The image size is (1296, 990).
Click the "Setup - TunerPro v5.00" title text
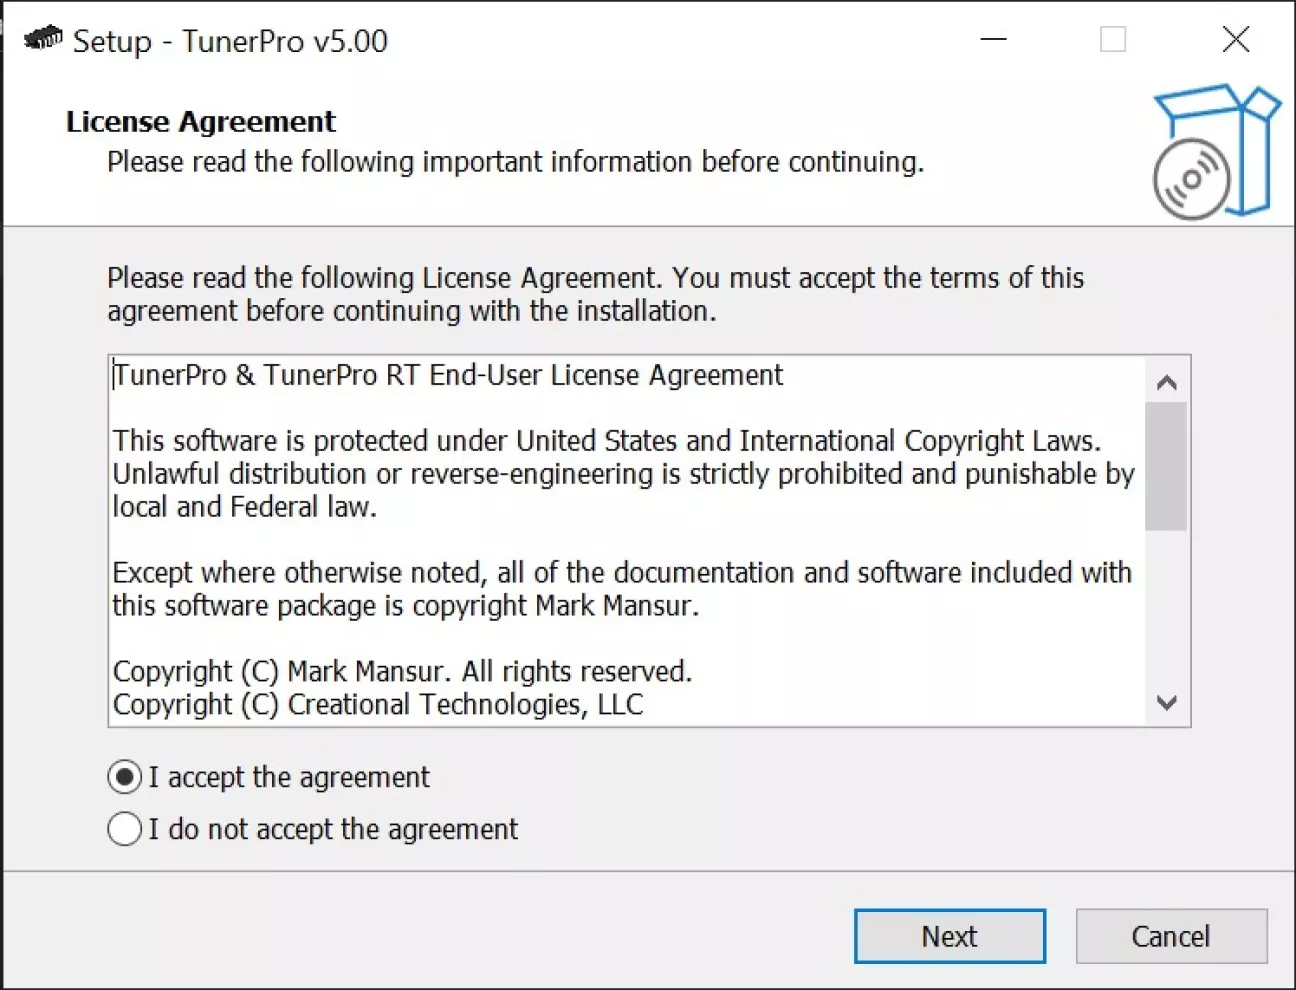coord(230,41)
